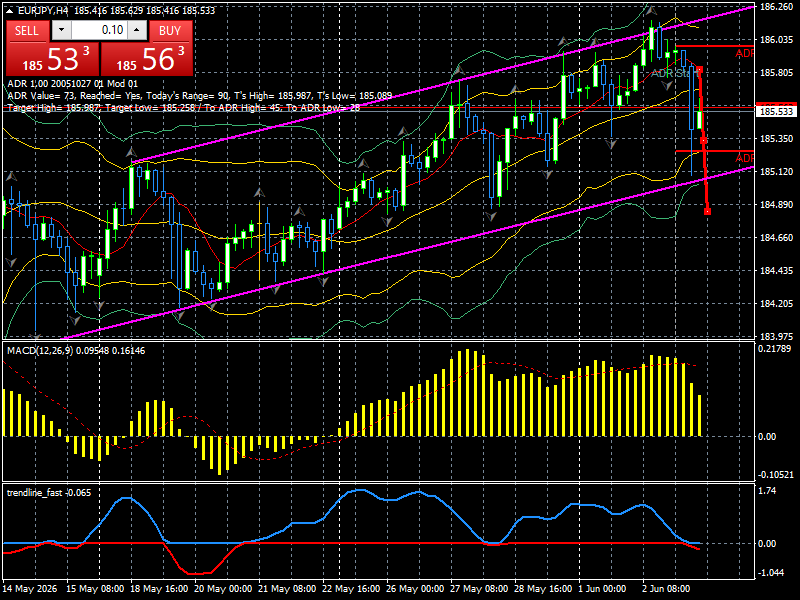800x600 pixels.
Task: Select the red square marker ending the red line
Action: point(708,211)
